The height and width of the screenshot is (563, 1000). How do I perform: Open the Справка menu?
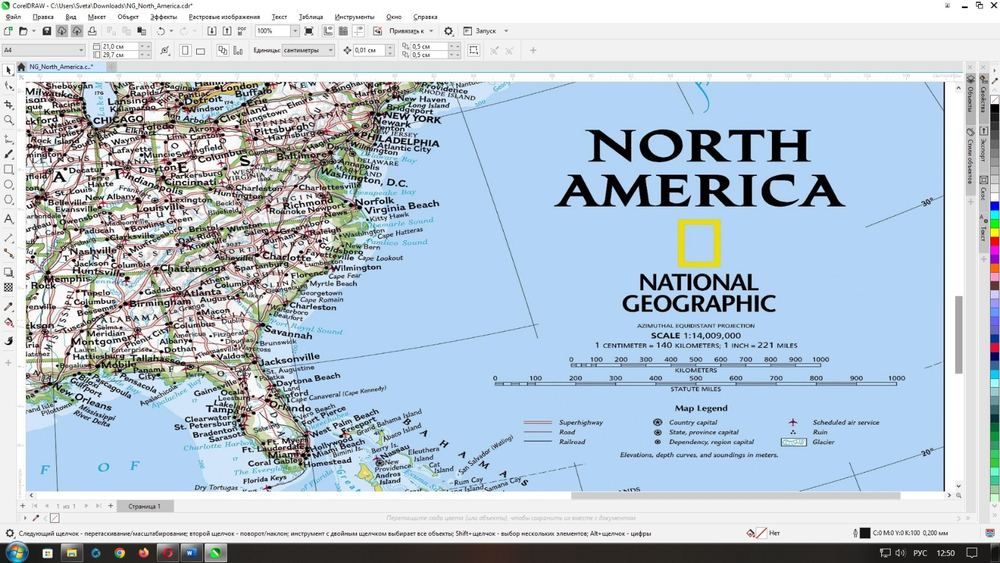[425, 17]
